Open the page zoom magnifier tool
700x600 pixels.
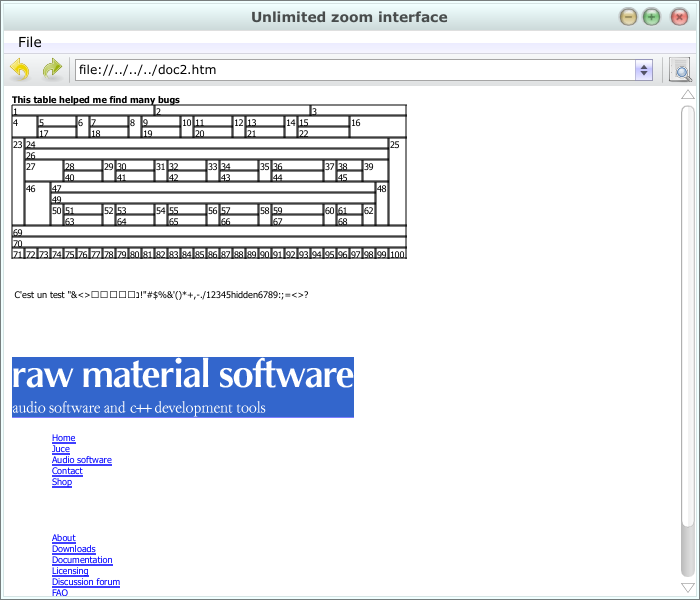pyautogui.click(x=680, y=70)
